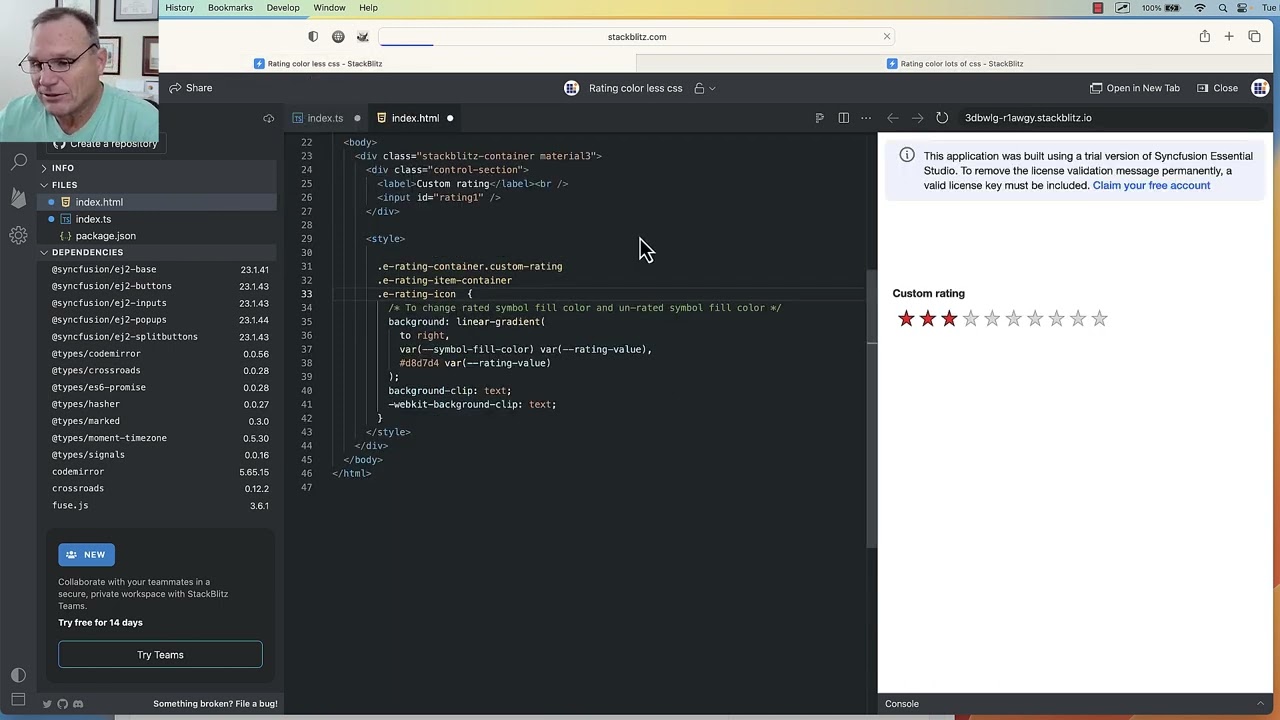Click the preview URL field

(x=1110, y=118)
